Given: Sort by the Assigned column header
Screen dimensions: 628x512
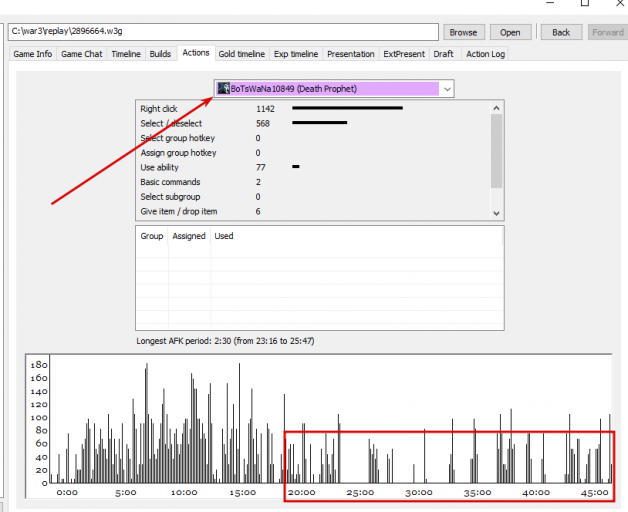Looking at the screenshot, I should click(189, 236).
